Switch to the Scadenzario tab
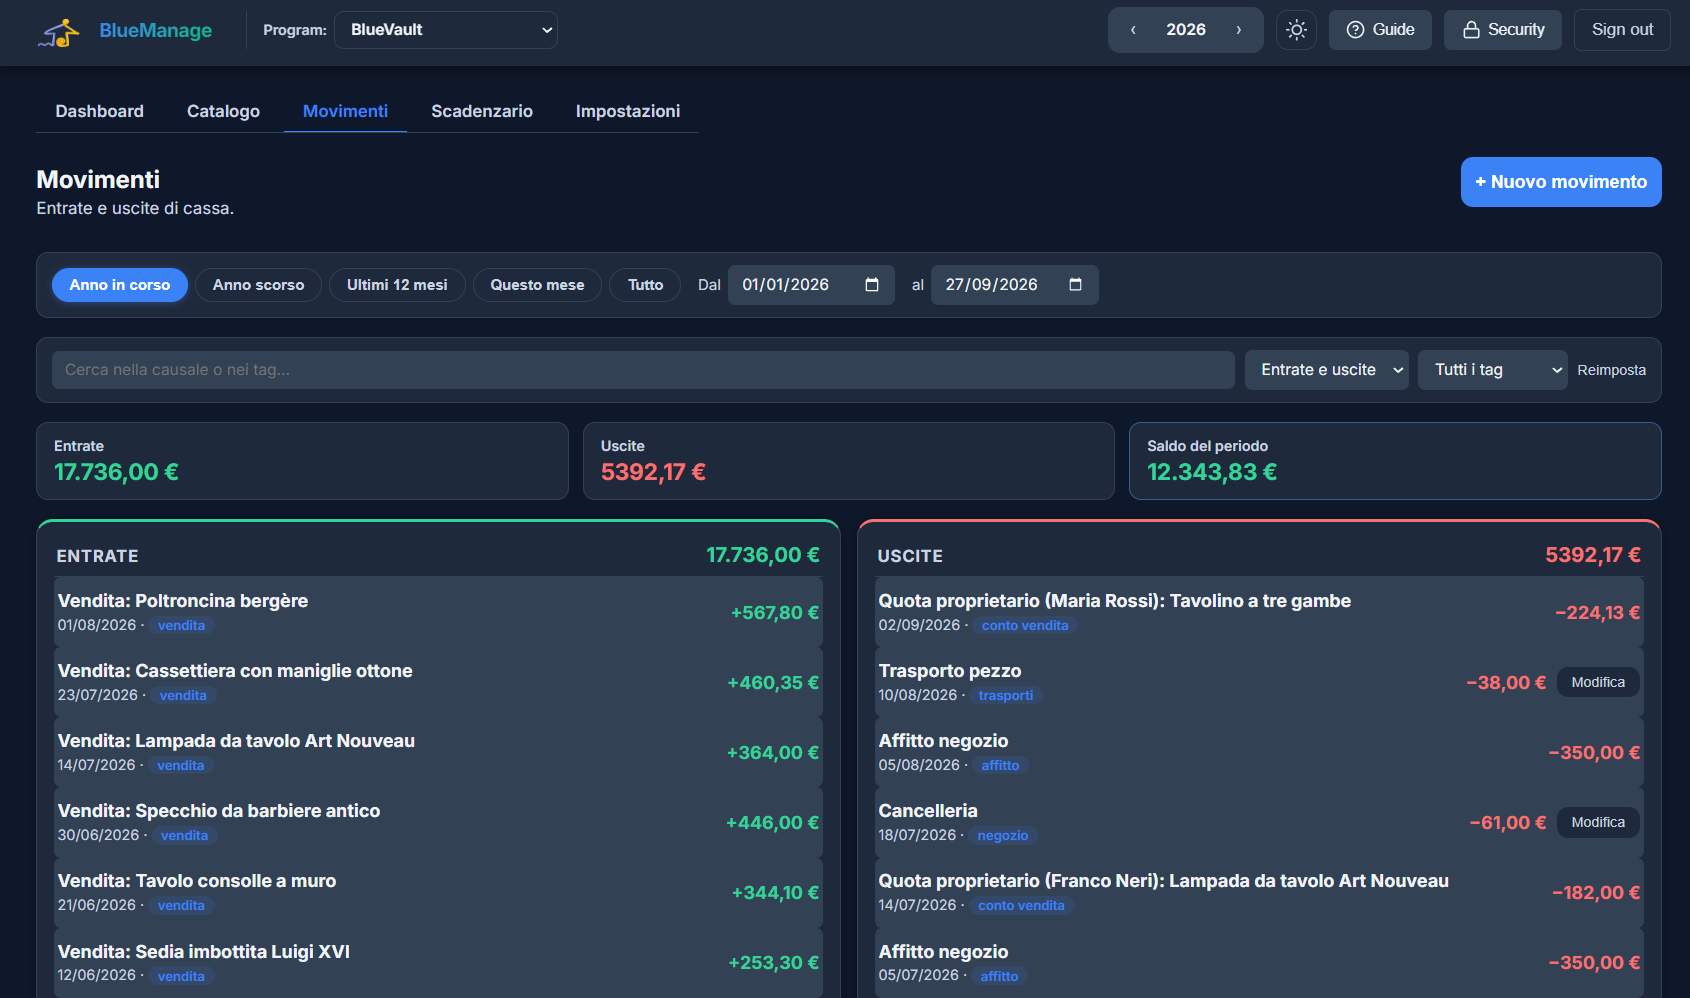 [482, 111]
